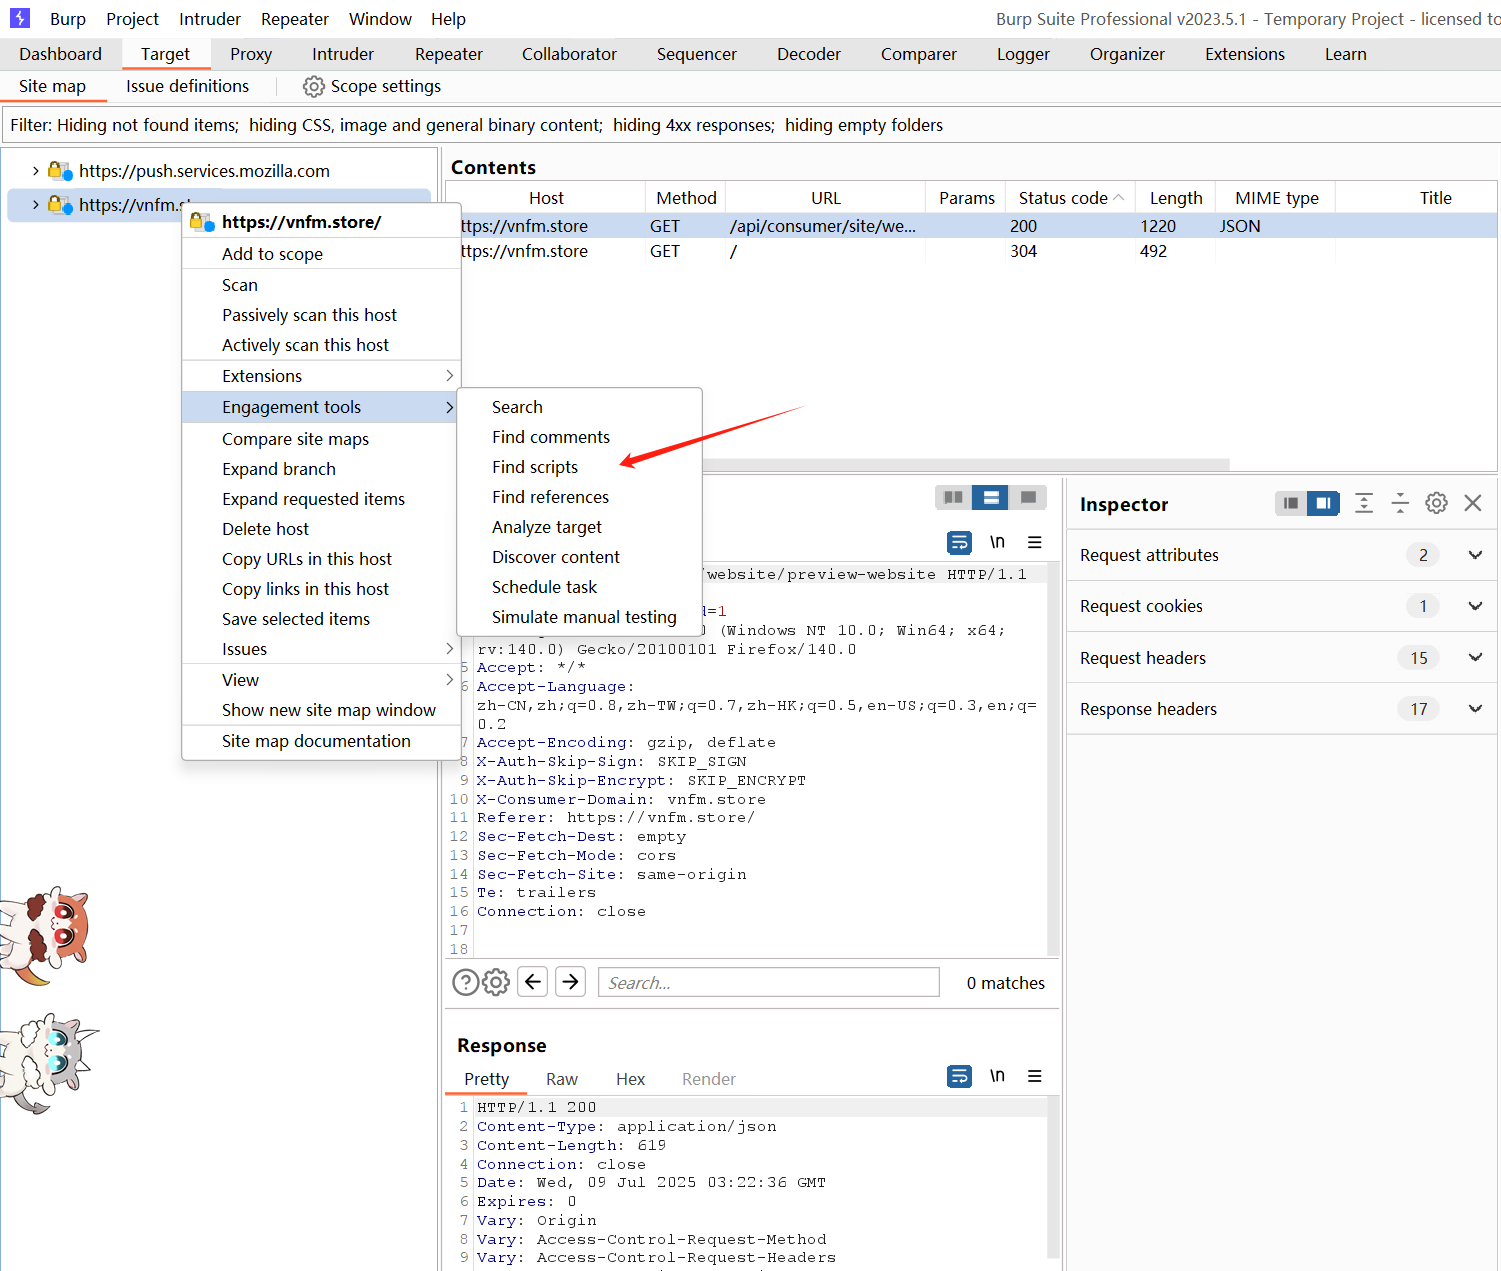Screen dimensions: 1501x1271
Task: Go to previous search match arrow
Action: coord(533,982)
